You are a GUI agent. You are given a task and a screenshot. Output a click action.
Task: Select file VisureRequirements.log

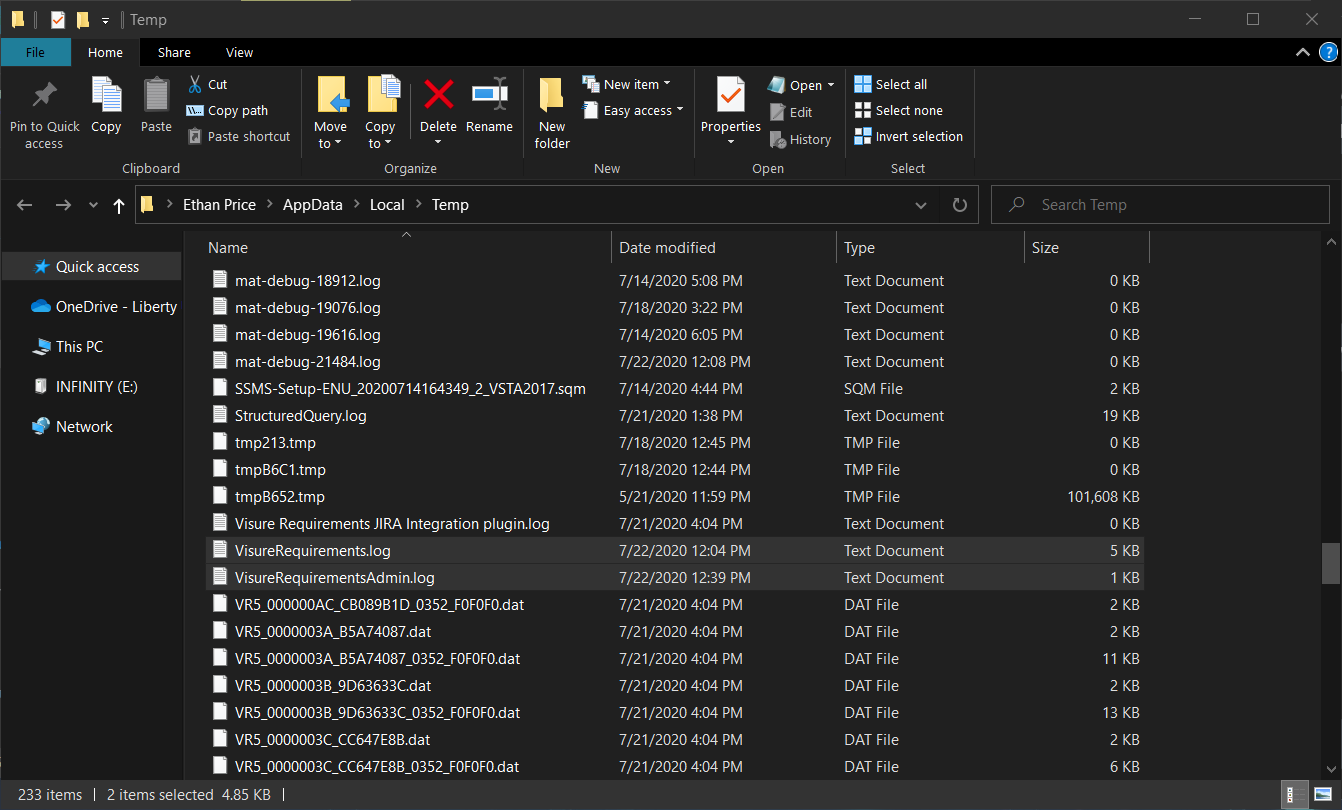coord(674,551)
